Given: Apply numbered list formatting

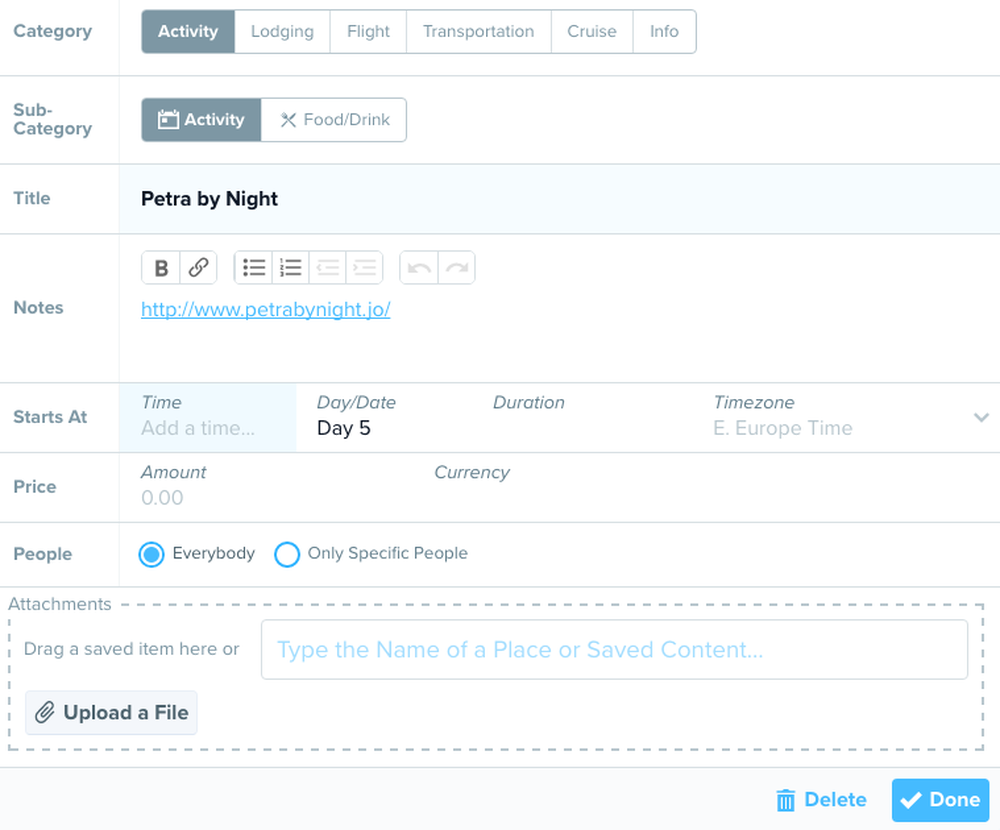Looking at the screenshot, I should [x=291, y=267].
